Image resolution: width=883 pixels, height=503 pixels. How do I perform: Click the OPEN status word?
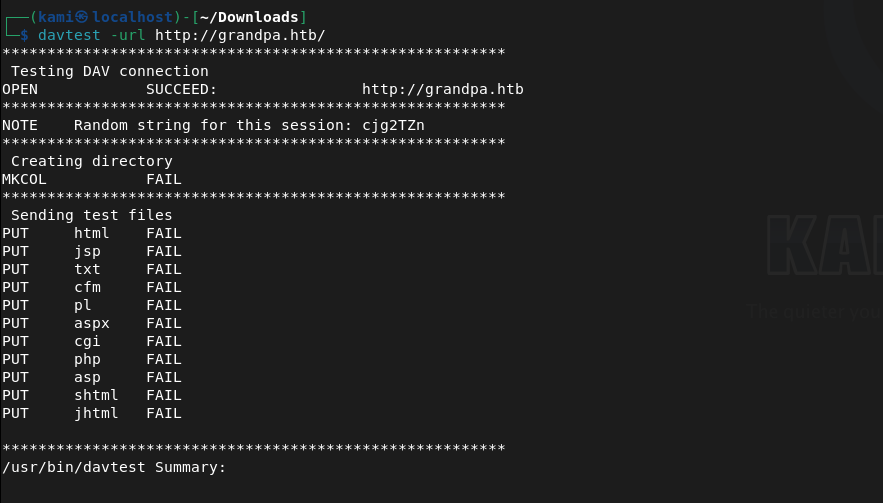(20, 89)
